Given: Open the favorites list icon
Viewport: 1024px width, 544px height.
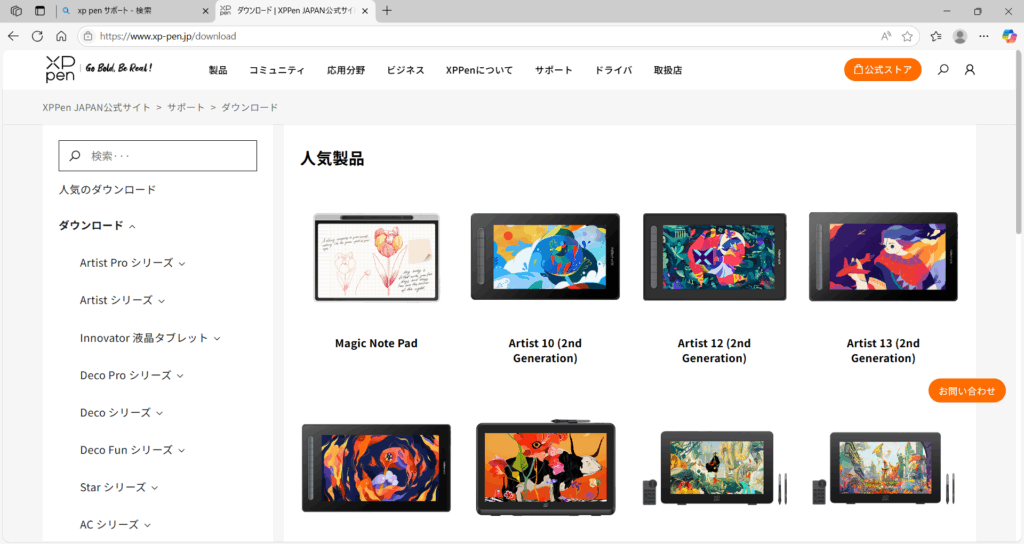Looking at the screenshot, I should pos(936,36).
